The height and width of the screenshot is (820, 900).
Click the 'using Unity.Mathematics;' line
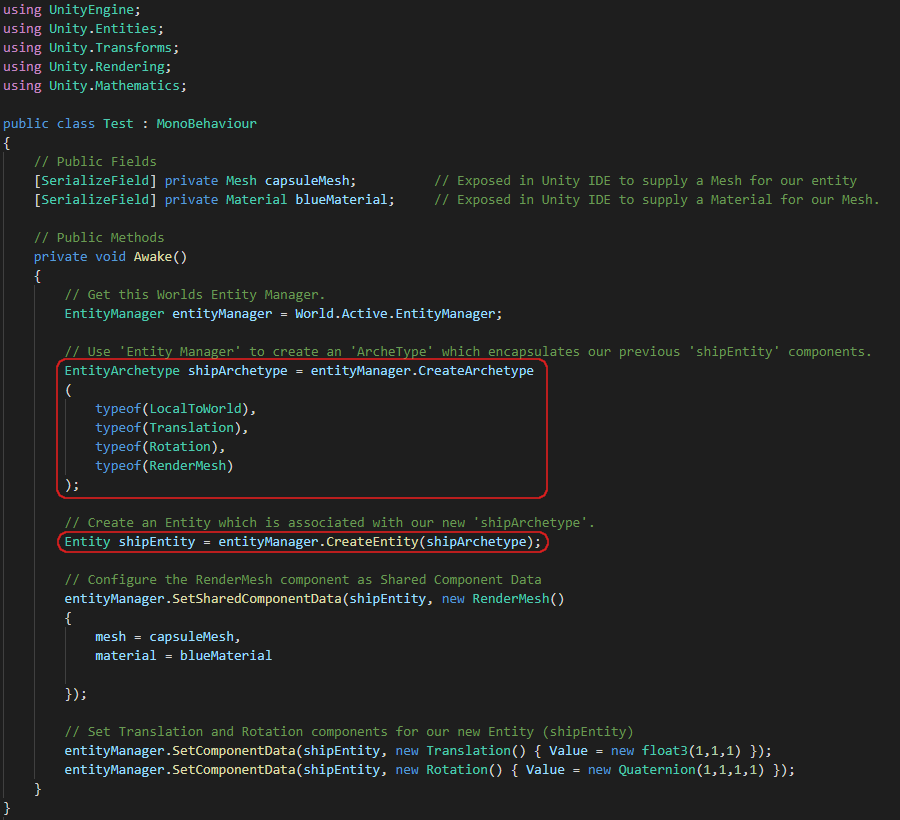coord(95,86)
